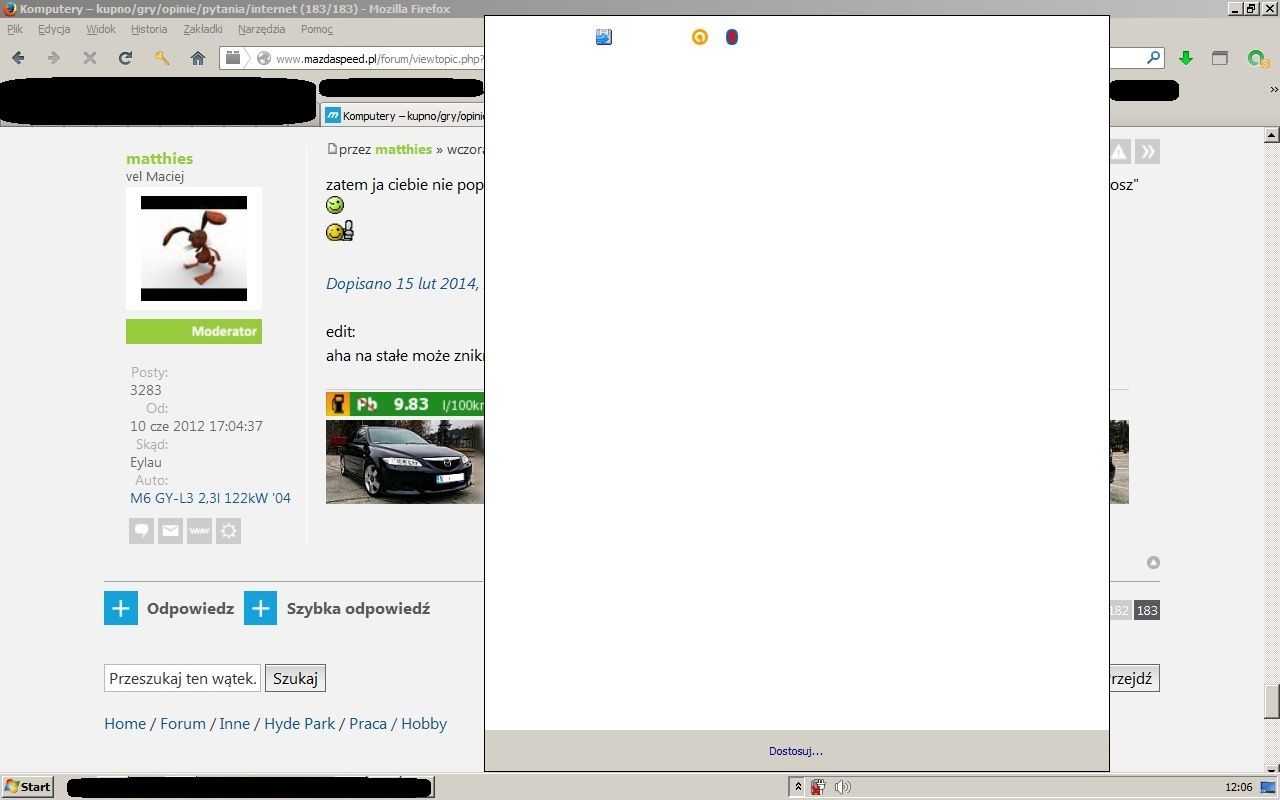The height and width of the screenshot is (800, 1280).
Task: Click the Szukaj button
Action: point(295,678)
